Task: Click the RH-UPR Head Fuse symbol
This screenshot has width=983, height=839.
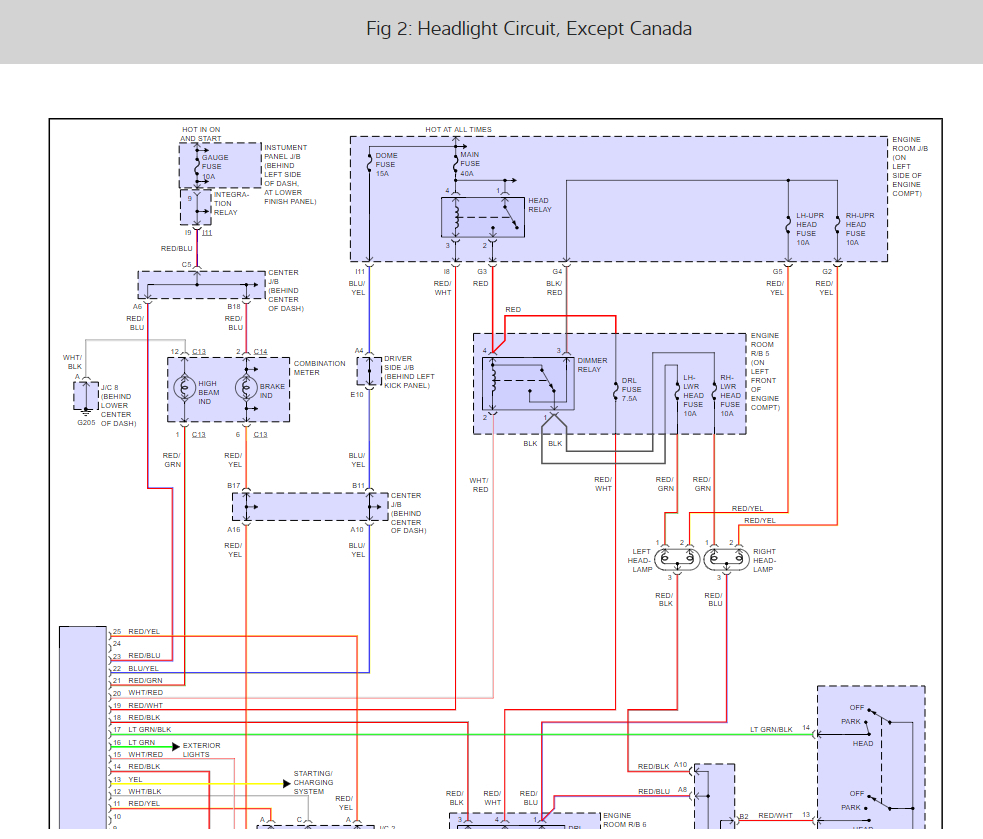Action: pyautogui.click(x=838, y=225)
